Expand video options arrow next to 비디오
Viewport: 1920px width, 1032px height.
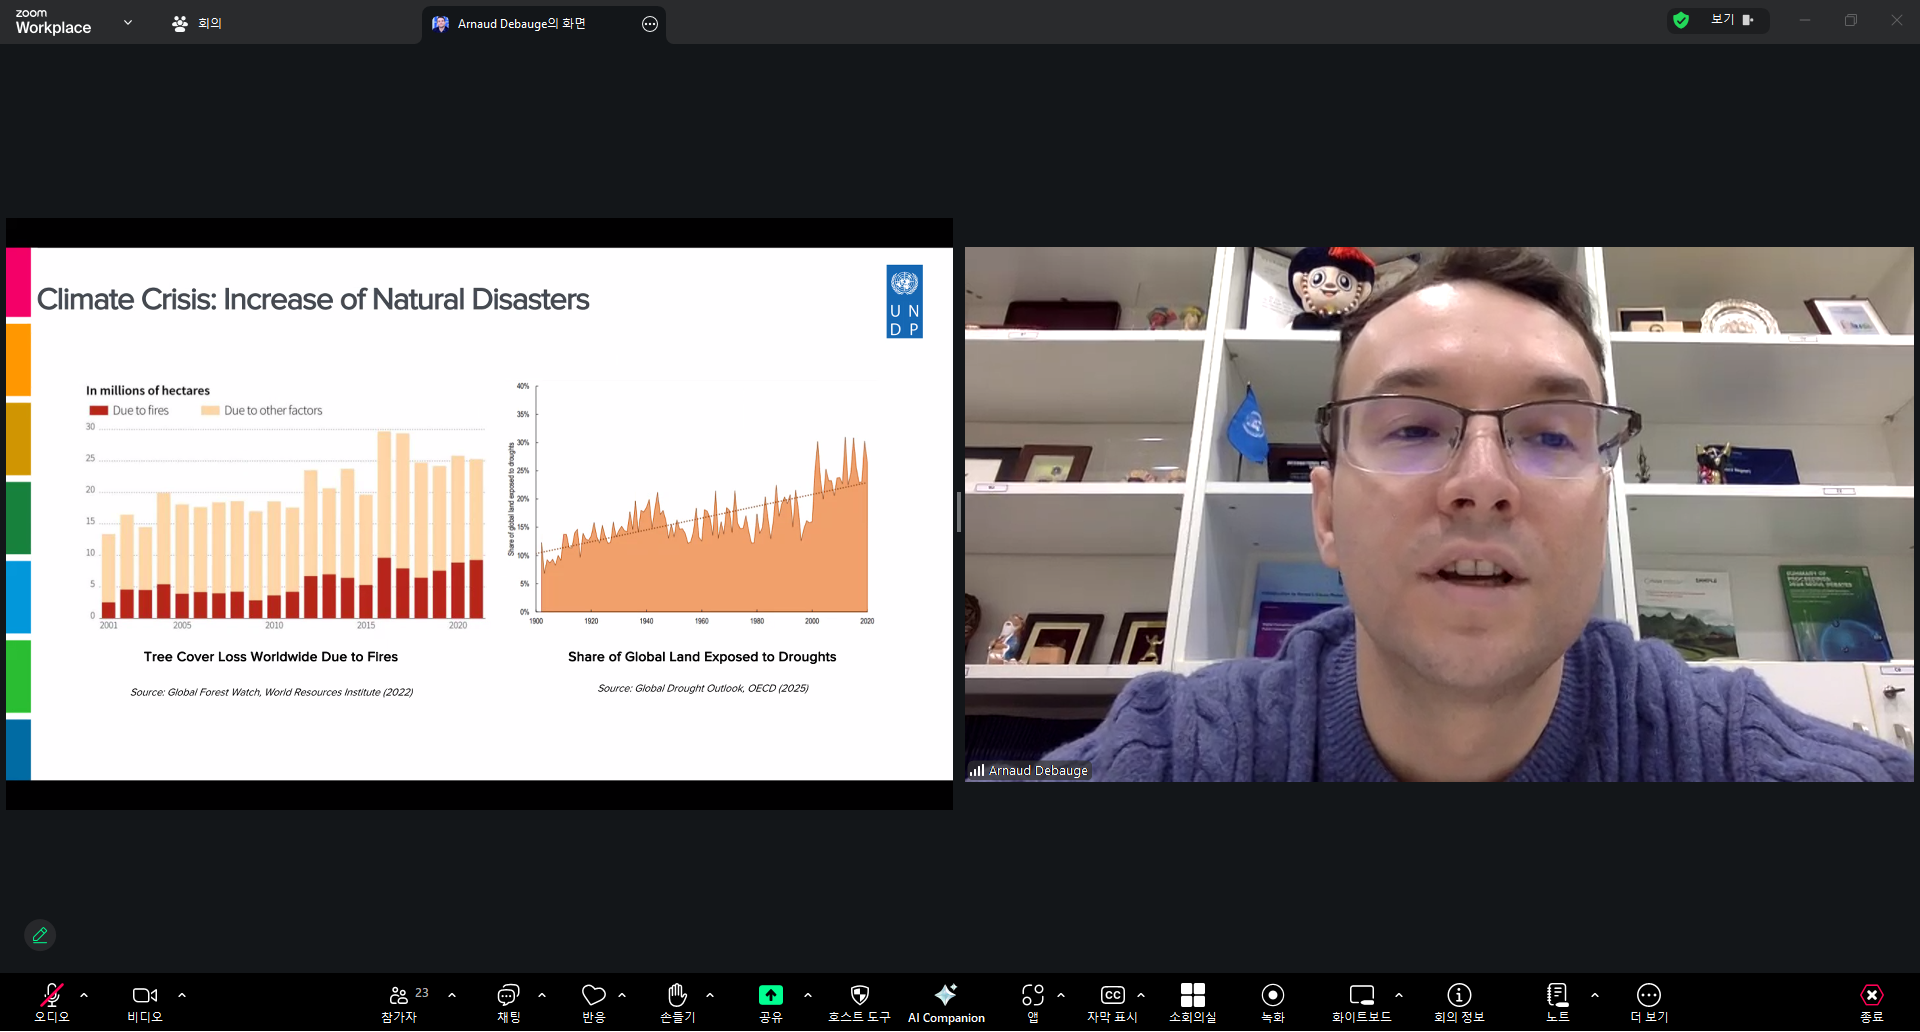[x=182, y=996]
